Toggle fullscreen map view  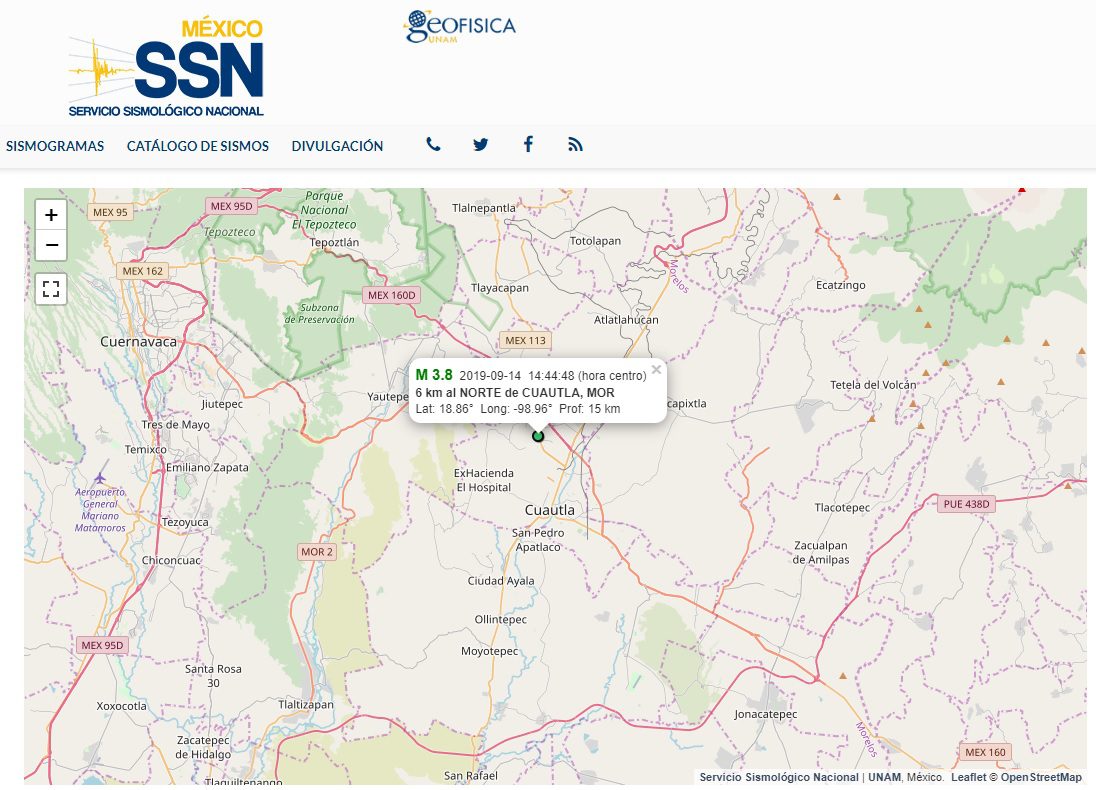click(x=51, y=289)
